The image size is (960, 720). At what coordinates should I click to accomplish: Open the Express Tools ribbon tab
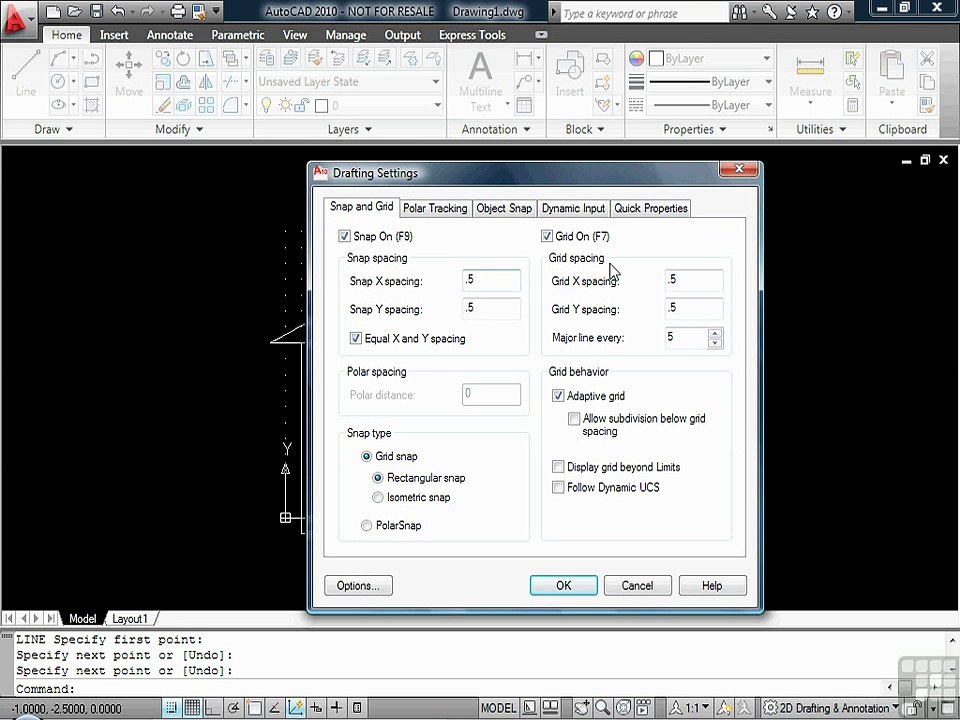(472, 35)
